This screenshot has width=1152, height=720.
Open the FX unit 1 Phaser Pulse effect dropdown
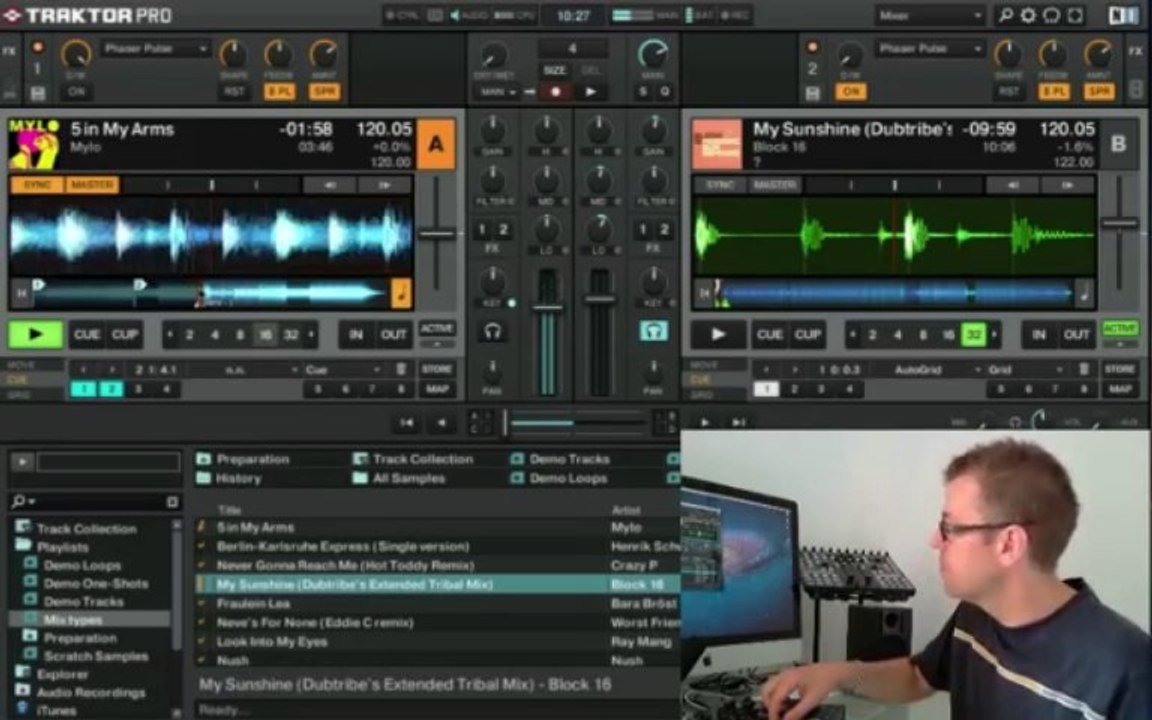click(155, 49)
